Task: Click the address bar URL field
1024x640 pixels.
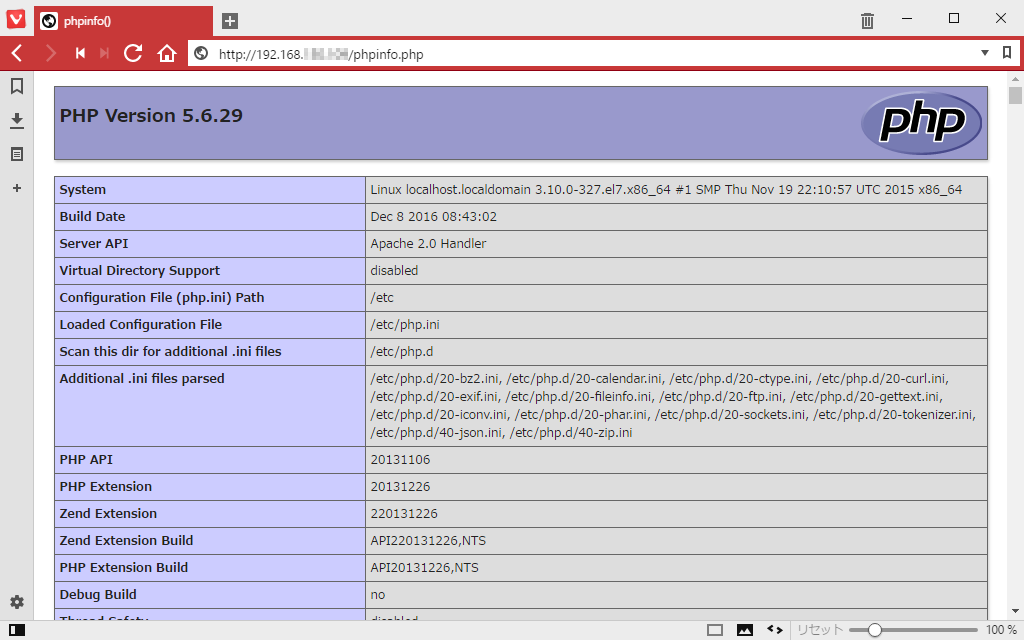Action: pos(588,54)
